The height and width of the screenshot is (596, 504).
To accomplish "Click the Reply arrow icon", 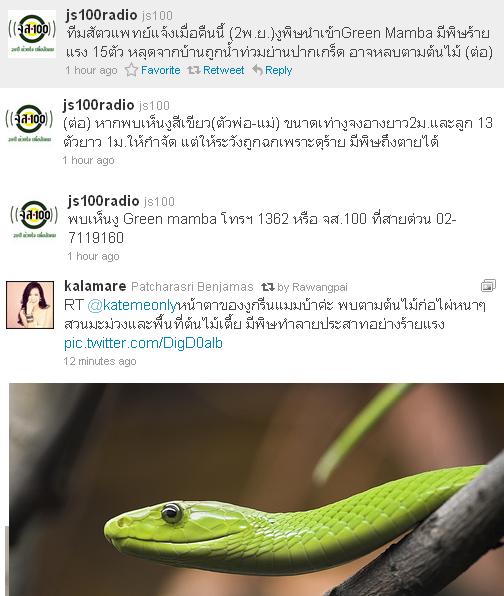I will [x=258, y=70].
